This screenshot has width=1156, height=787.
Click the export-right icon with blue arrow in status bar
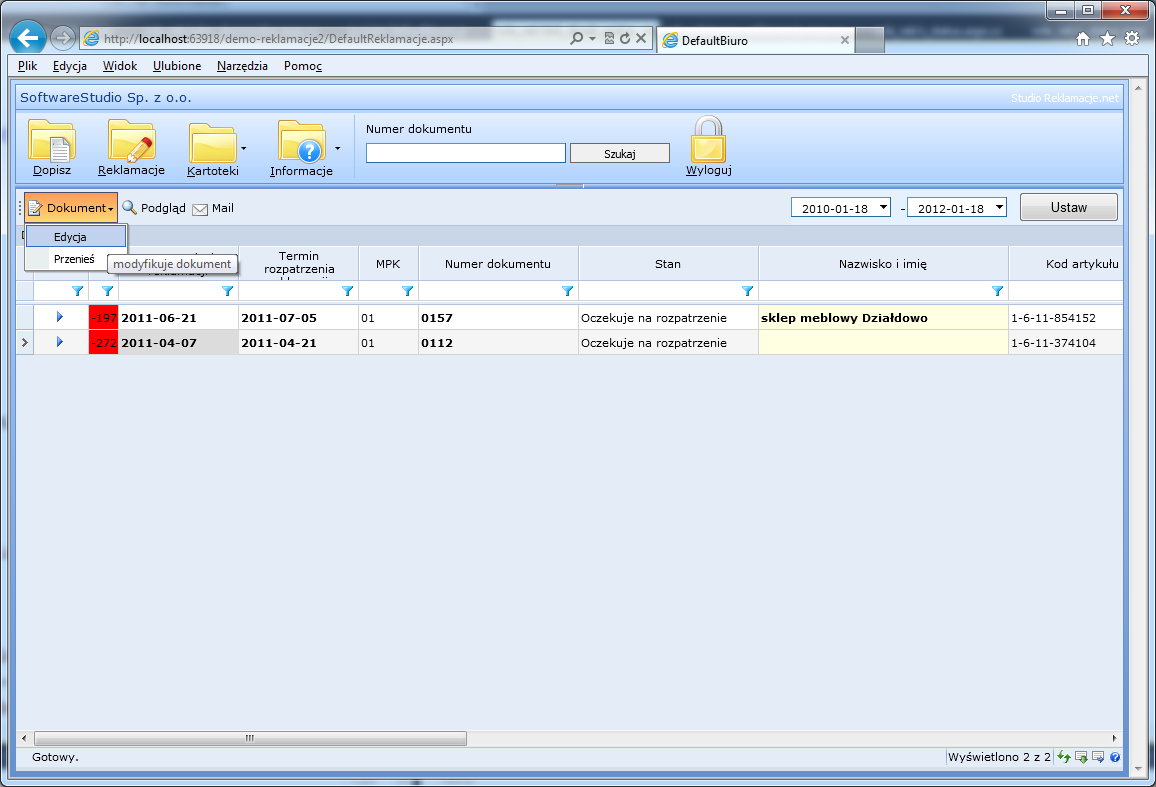1098,757
